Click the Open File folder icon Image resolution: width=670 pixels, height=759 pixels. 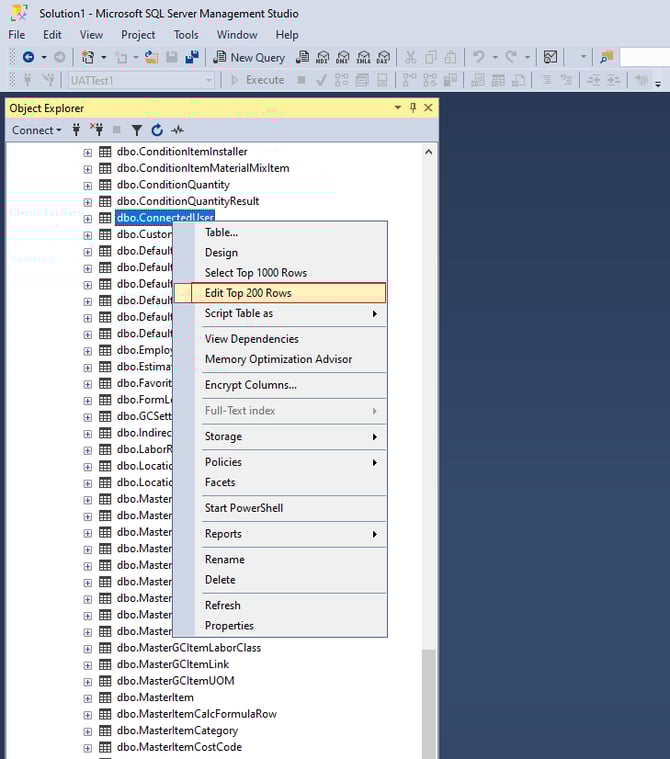[x=151, y=57]
